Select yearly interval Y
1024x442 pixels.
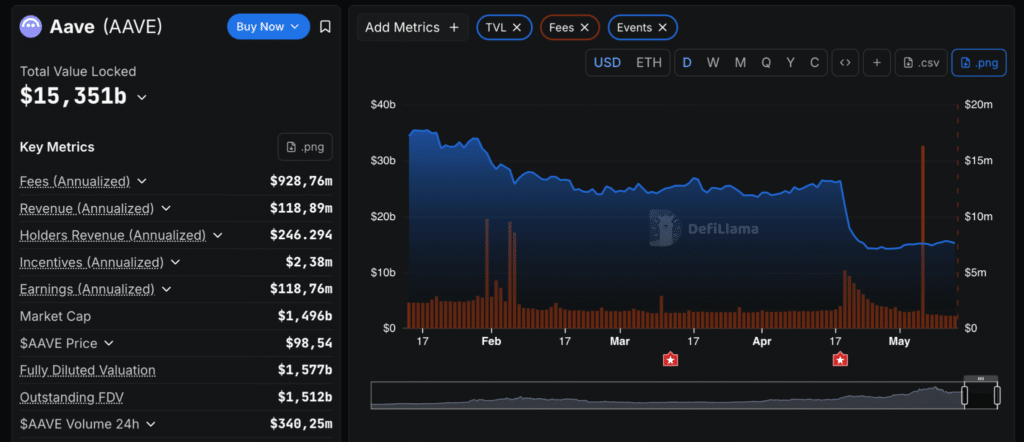click(791, 63)
